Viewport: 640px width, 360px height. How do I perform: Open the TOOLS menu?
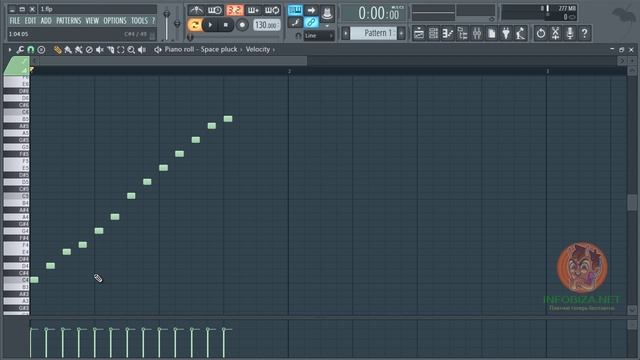point(139,20)
